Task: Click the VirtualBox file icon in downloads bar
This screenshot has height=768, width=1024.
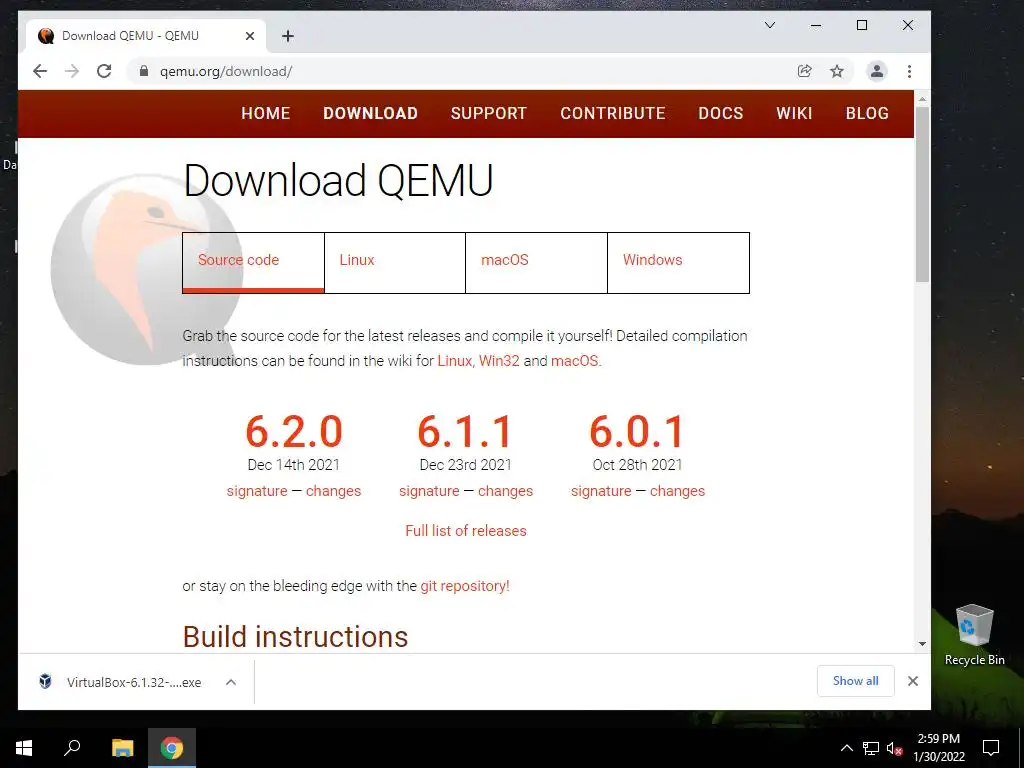Action: 45,682
